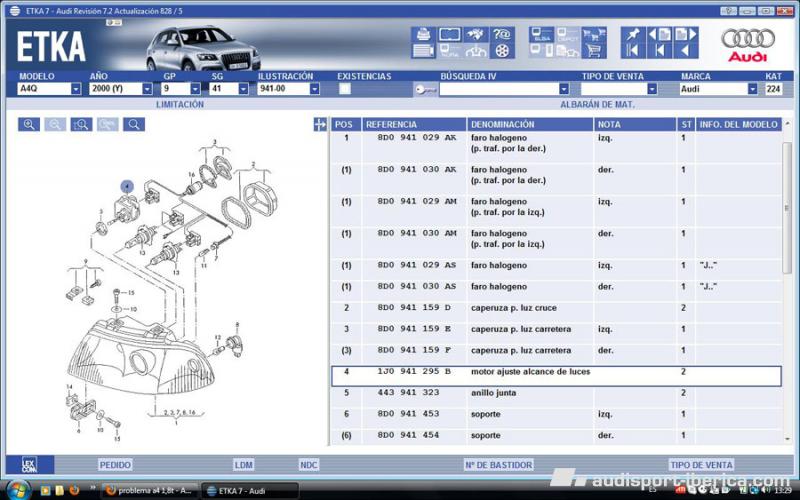Click the film reel icon
The width and height of the screenshot is (800, 500).
coord(502,51)
